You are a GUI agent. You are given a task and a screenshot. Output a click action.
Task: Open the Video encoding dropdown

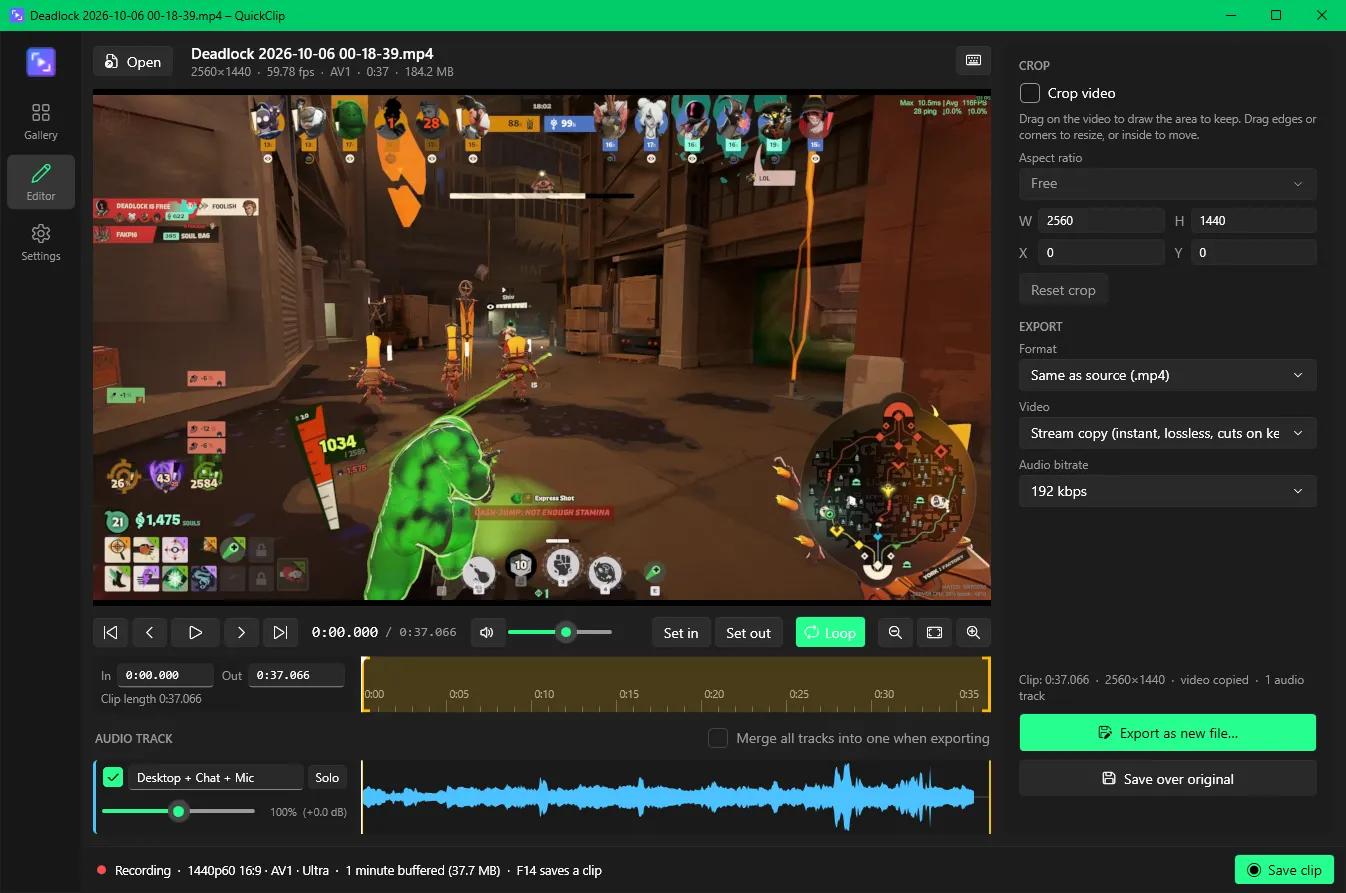(x=1167, y=433)
